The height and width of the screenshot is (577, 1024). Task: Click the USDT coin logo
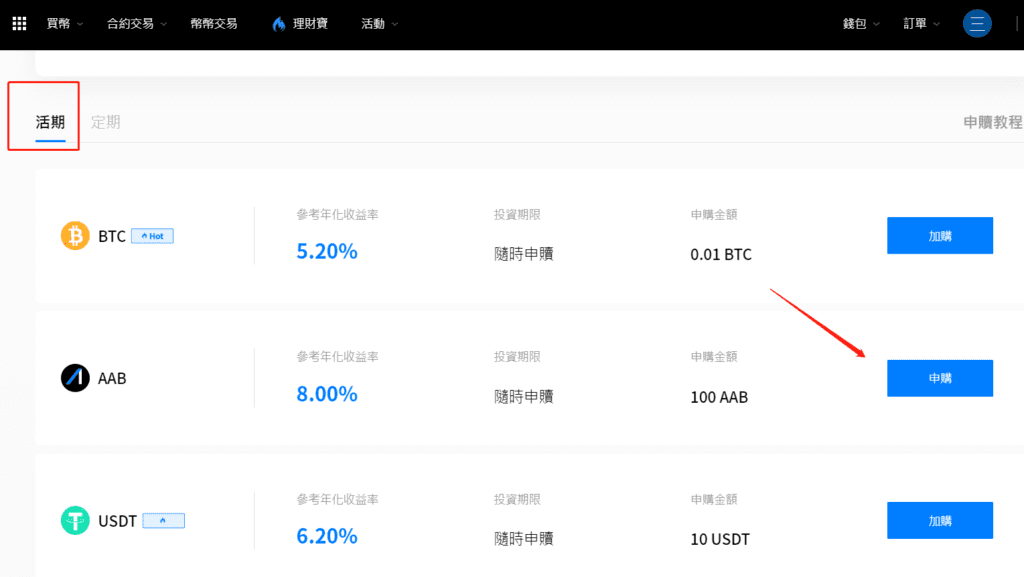pos(75,520)
